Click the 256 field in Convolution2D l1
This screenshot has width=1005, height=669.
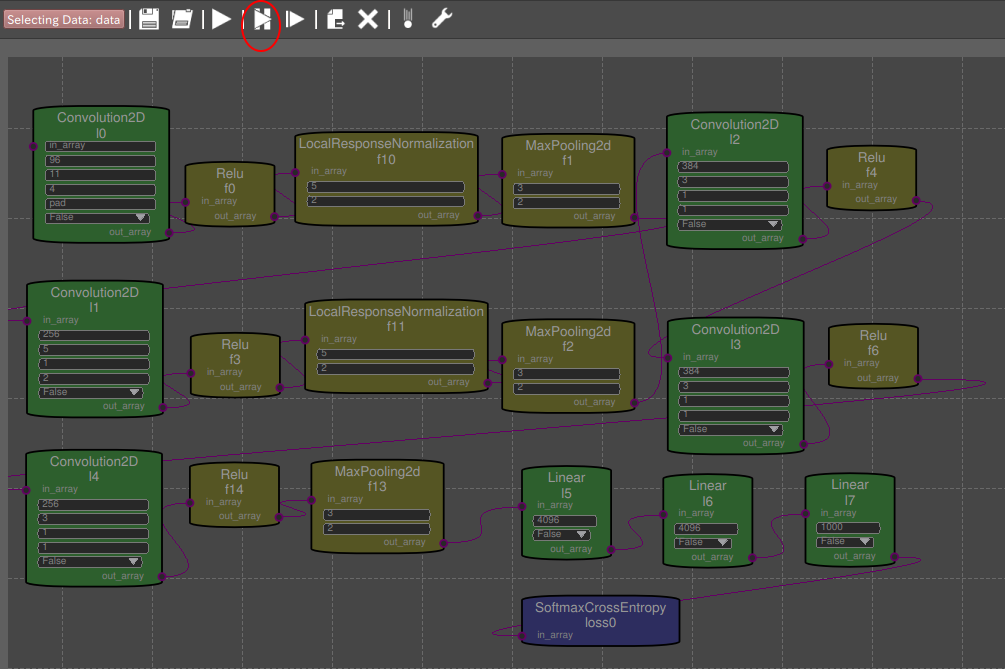click(x=94, y=334)
